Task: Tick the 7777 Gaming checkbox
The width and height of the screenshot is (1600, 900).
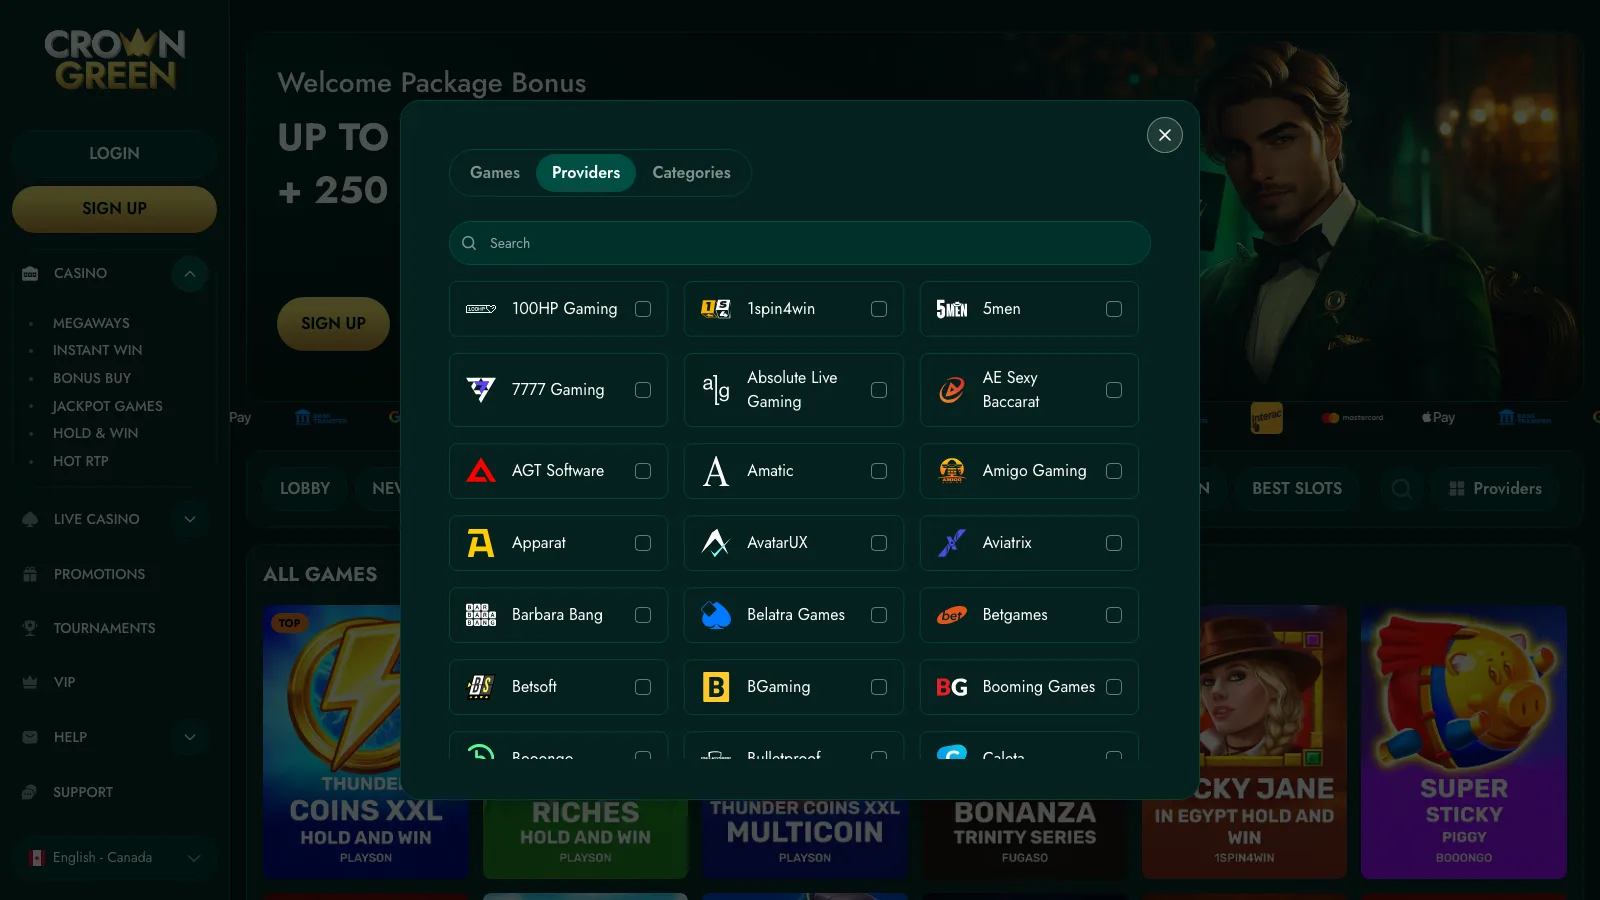Action: click(x=643, y=390)
